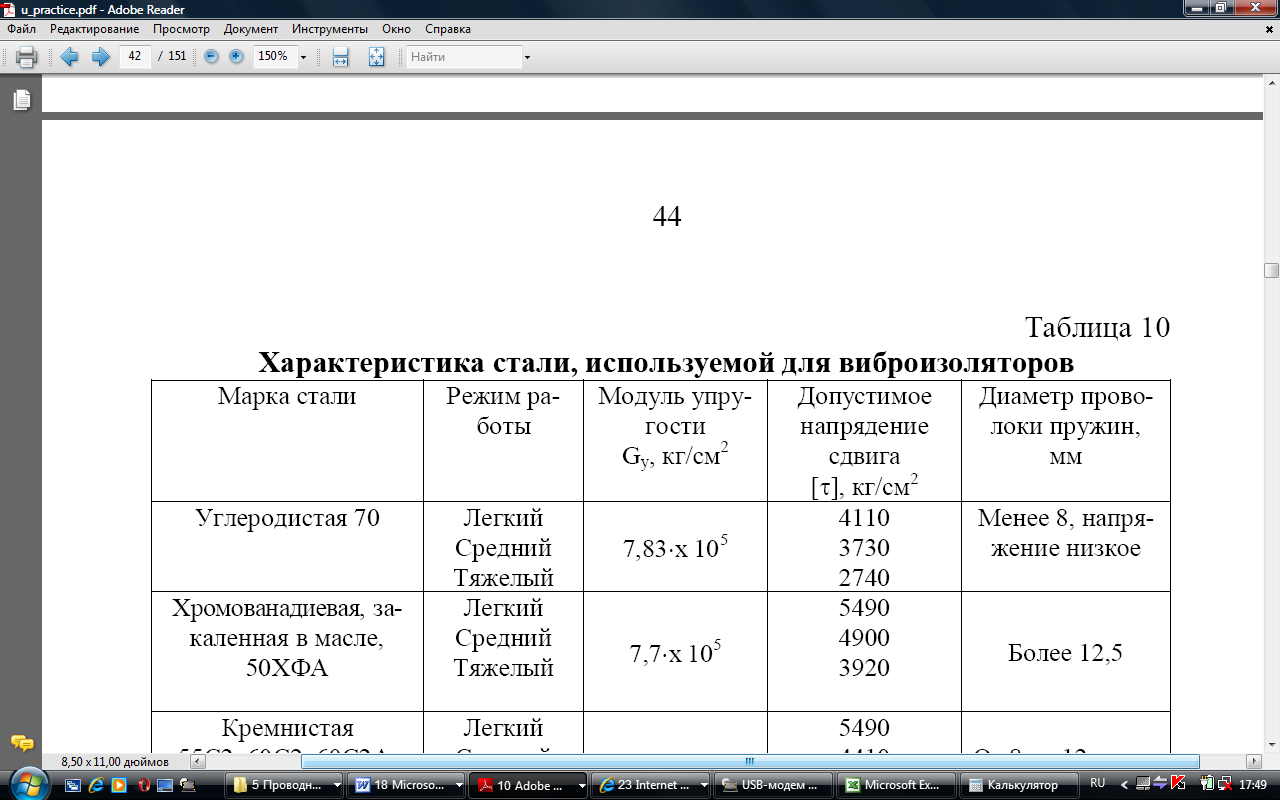Viewport: 1280px width, 800px height.
Task: Open the zoom level dropdown arrow
Action: 303,57
